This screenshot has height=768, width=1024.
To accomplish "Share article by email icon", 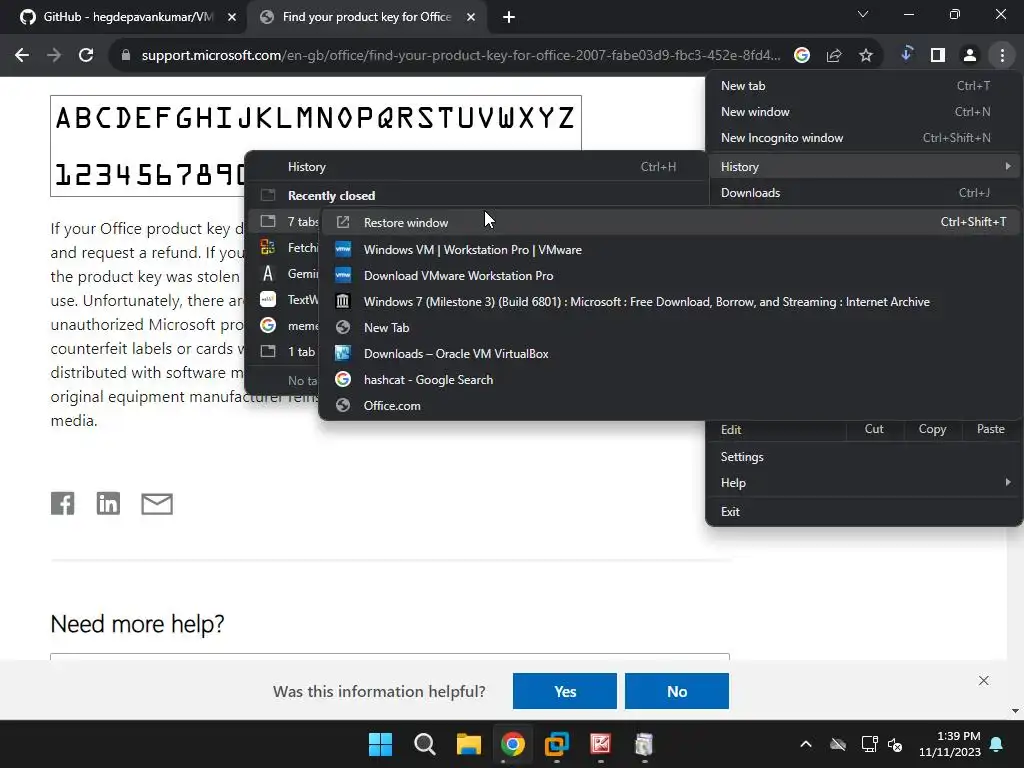I will point(157,504).
